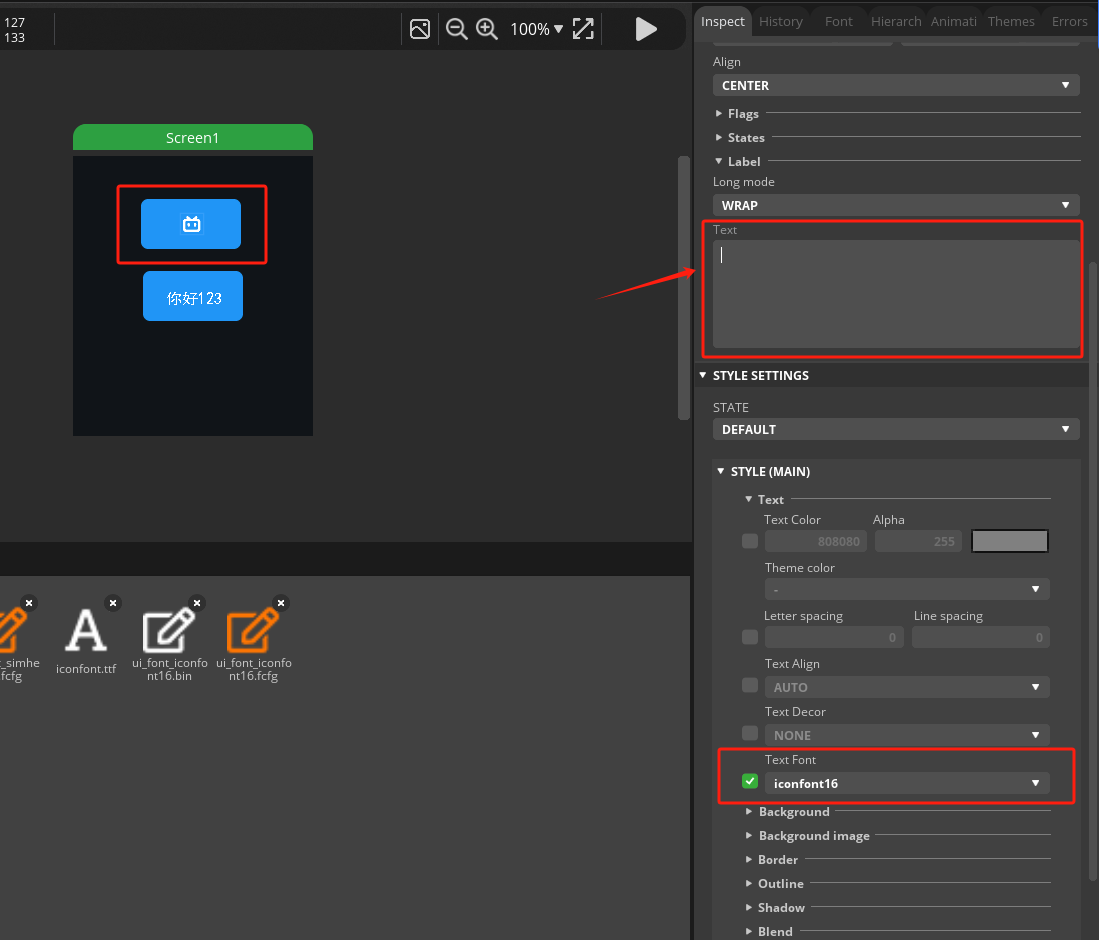Select the iconfont.ttf font asset
The image size is (1099, 940).
tap(86, 630)
